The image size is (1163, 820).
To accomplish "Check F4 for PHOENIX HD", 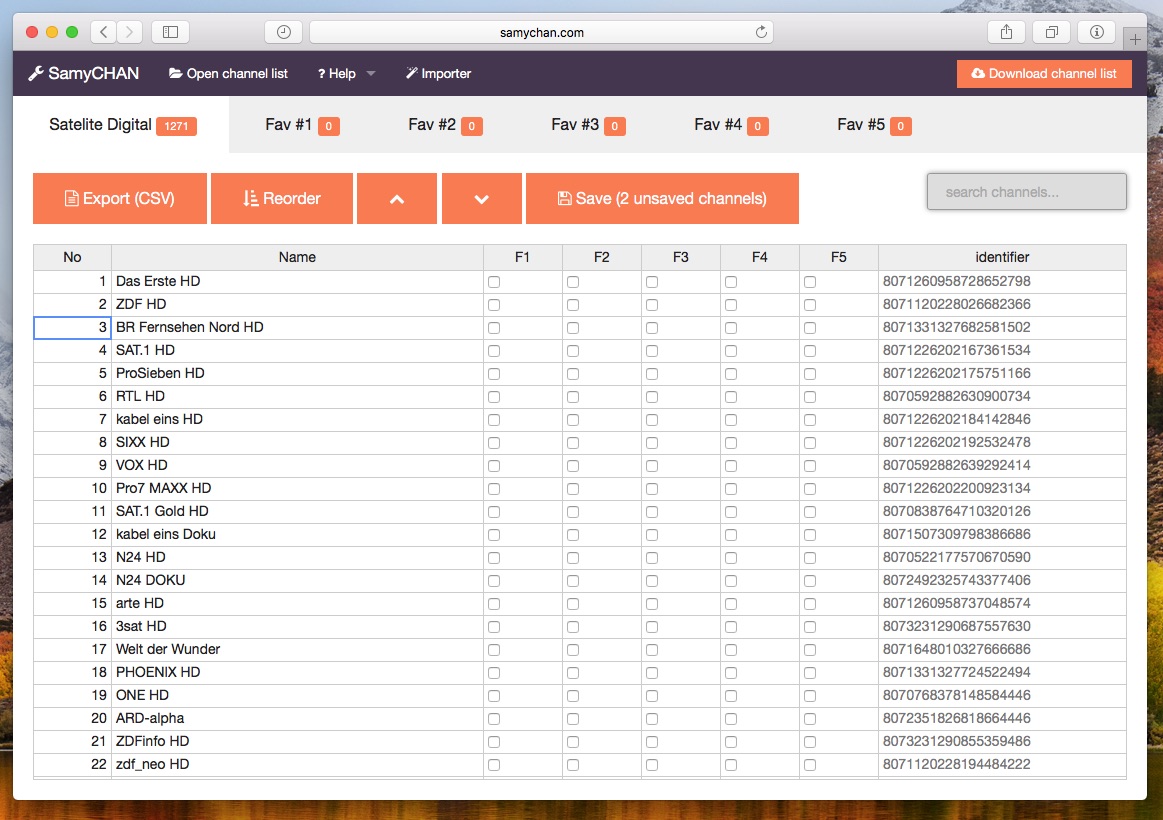I will (731, 672).
